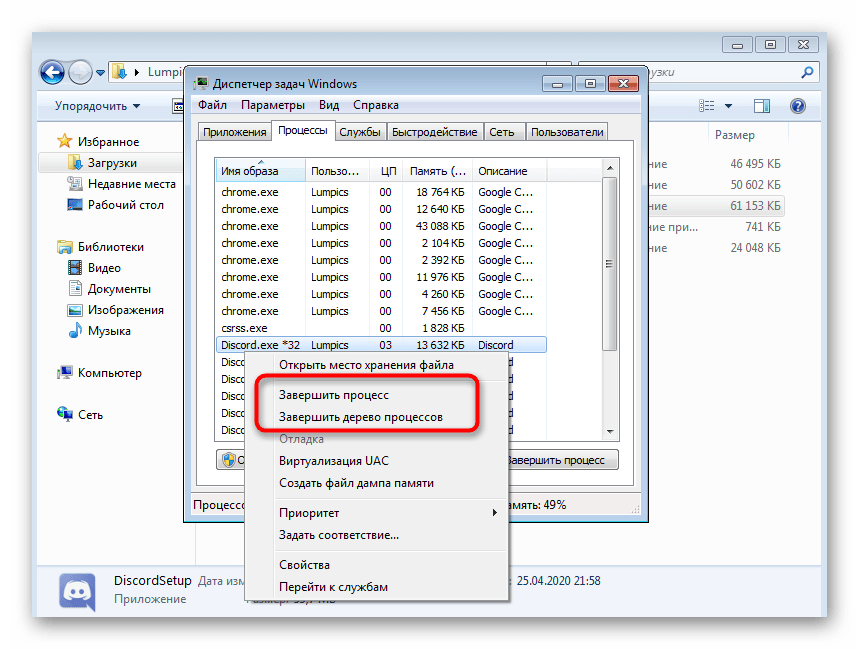Image resolution: width=859 pixels, height=649 pixels.
Task: Switch to the Службы tab
Action: (x=359, y=132)
